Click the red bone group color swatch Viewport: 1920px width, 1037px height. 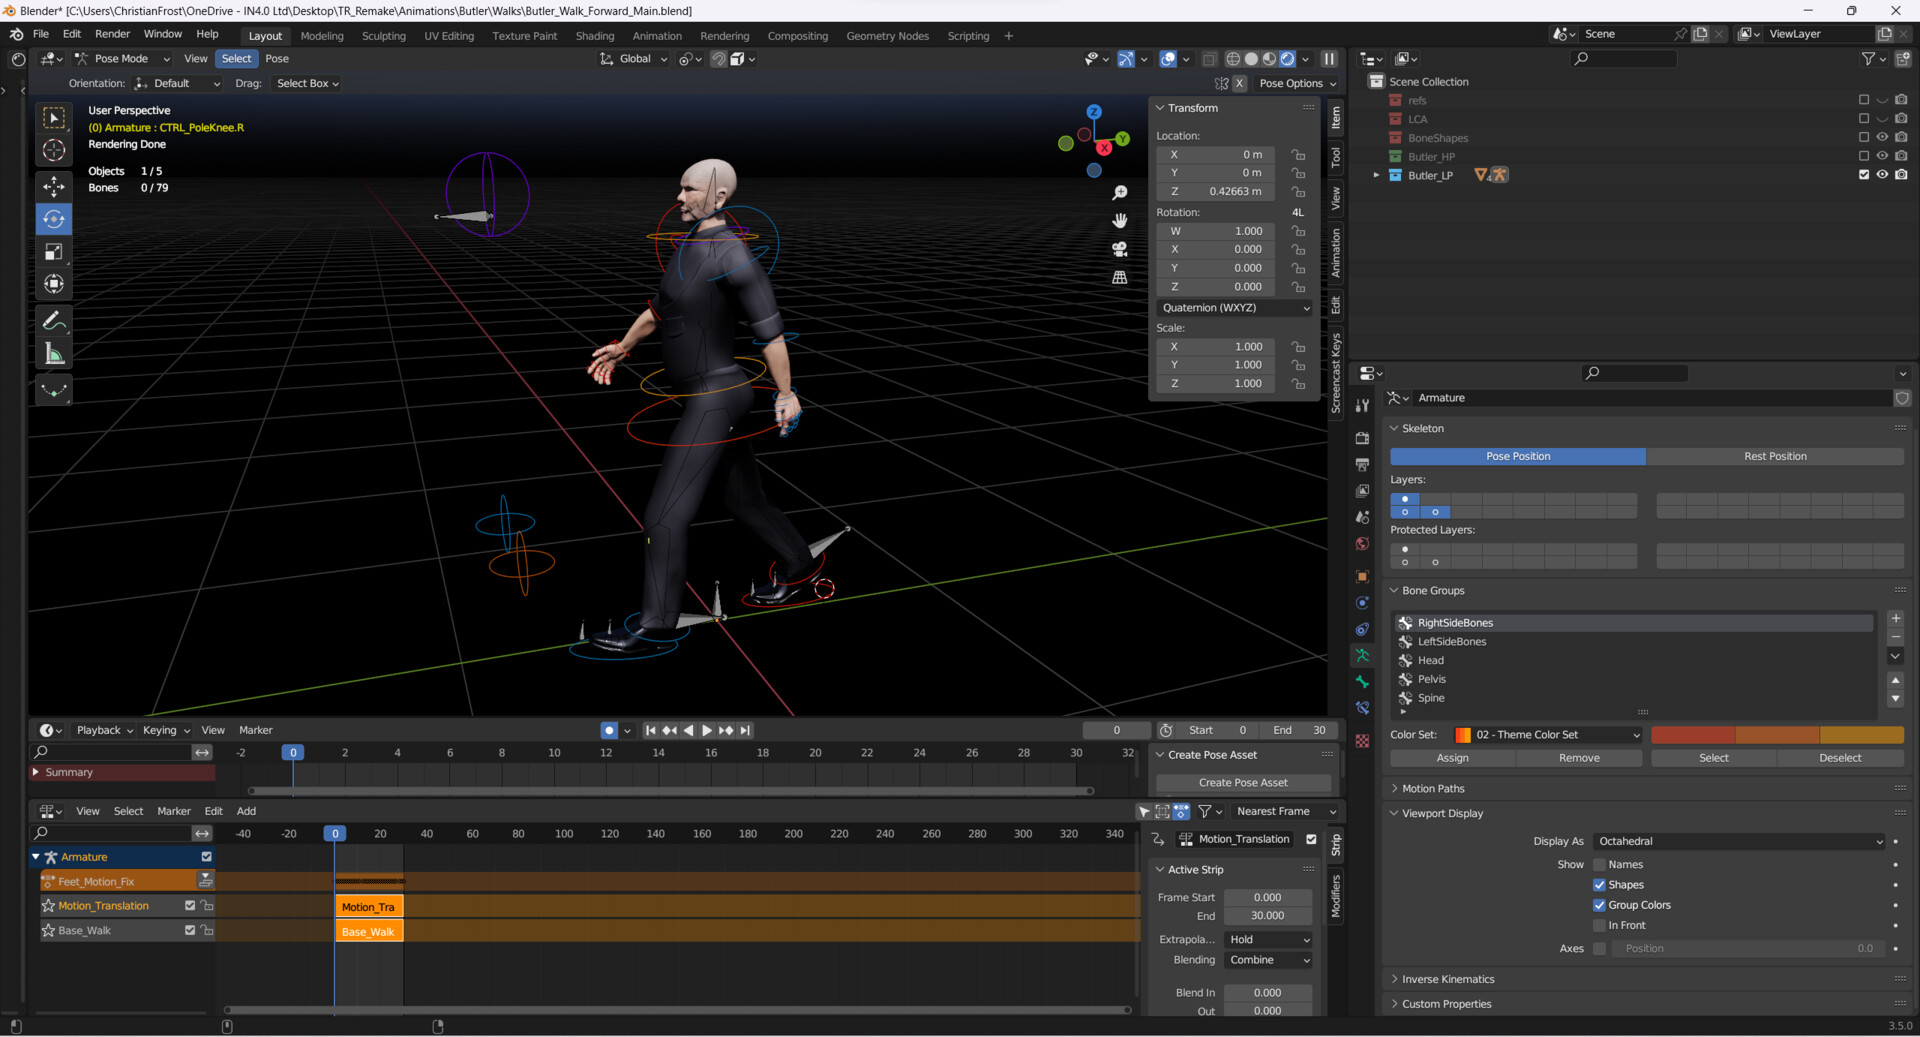coord(1692,735)
